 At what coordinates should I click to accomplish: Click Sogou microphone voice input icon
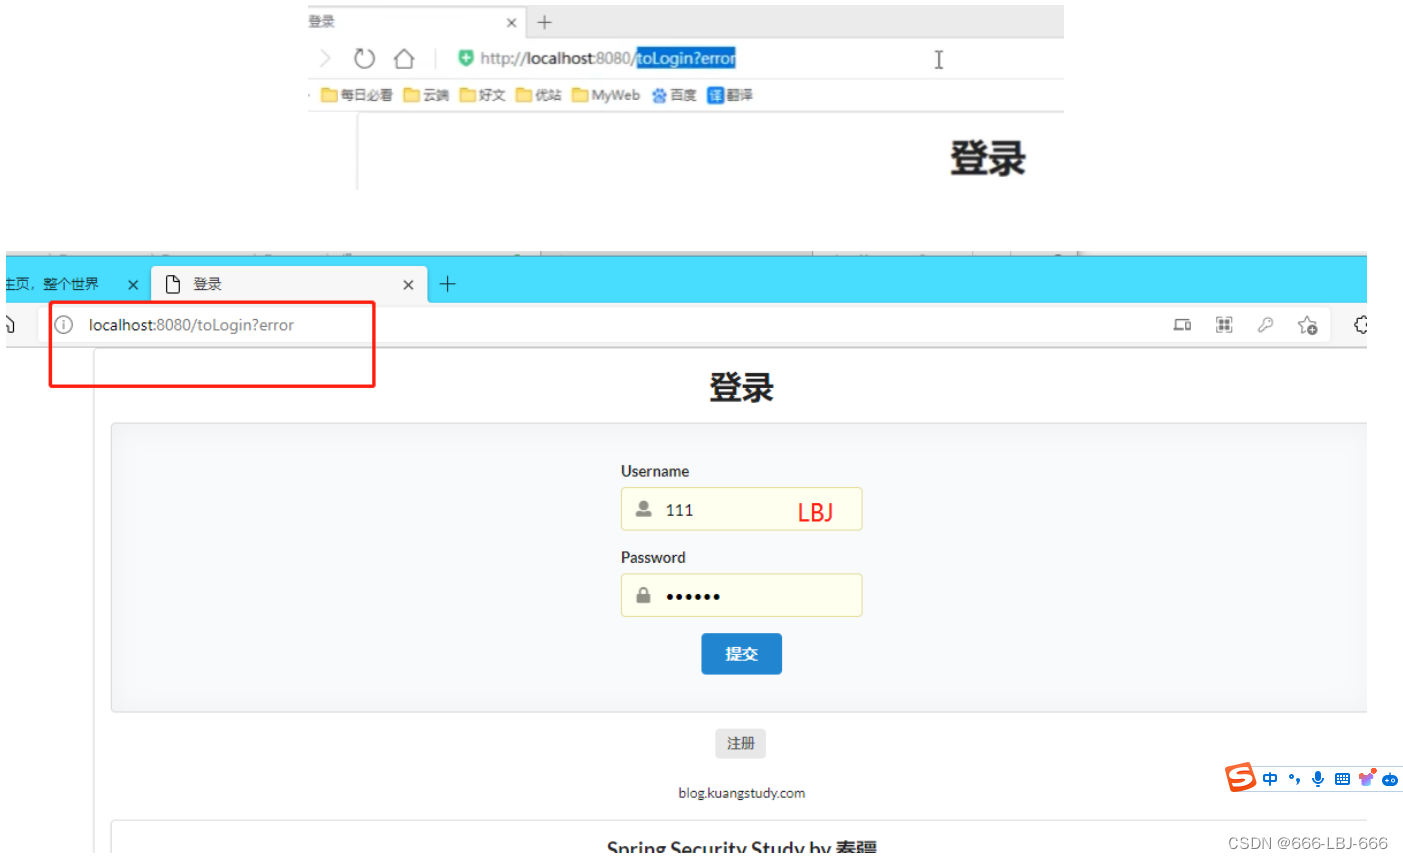[x=1318, y=779]
